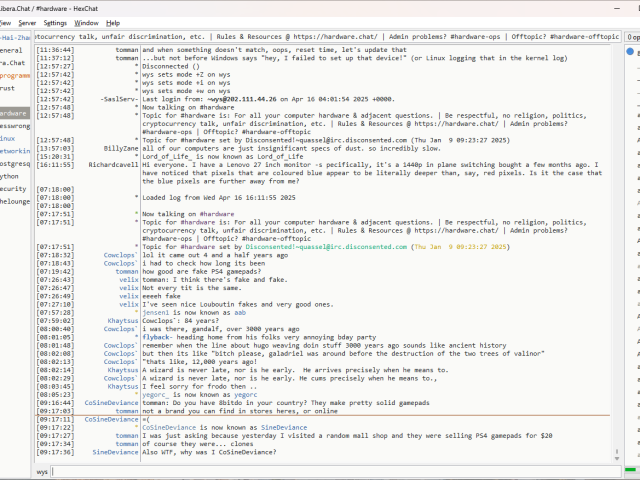Select the security channel

tap(12, 188)
